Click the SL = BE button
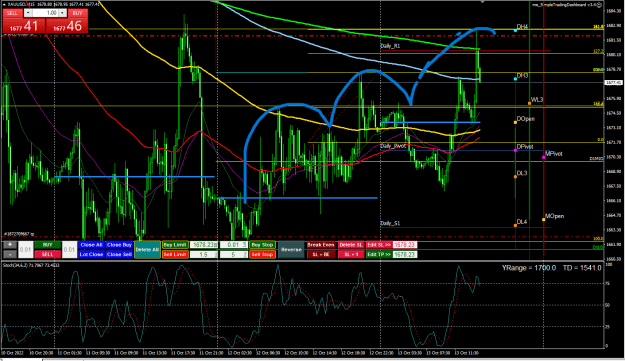Viewport: 625px width, 361px height. [321, 254]
